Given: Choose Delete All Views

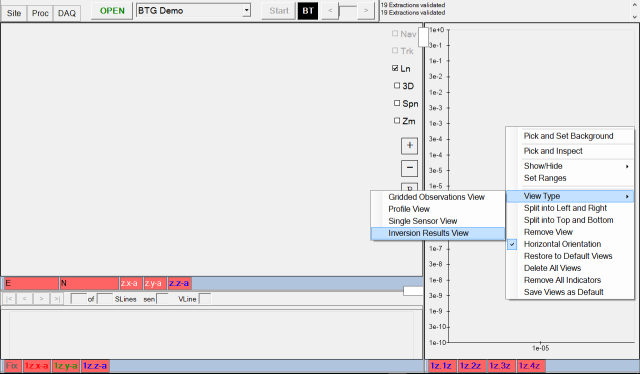Looking at the screenshot, I should (570, 268).
